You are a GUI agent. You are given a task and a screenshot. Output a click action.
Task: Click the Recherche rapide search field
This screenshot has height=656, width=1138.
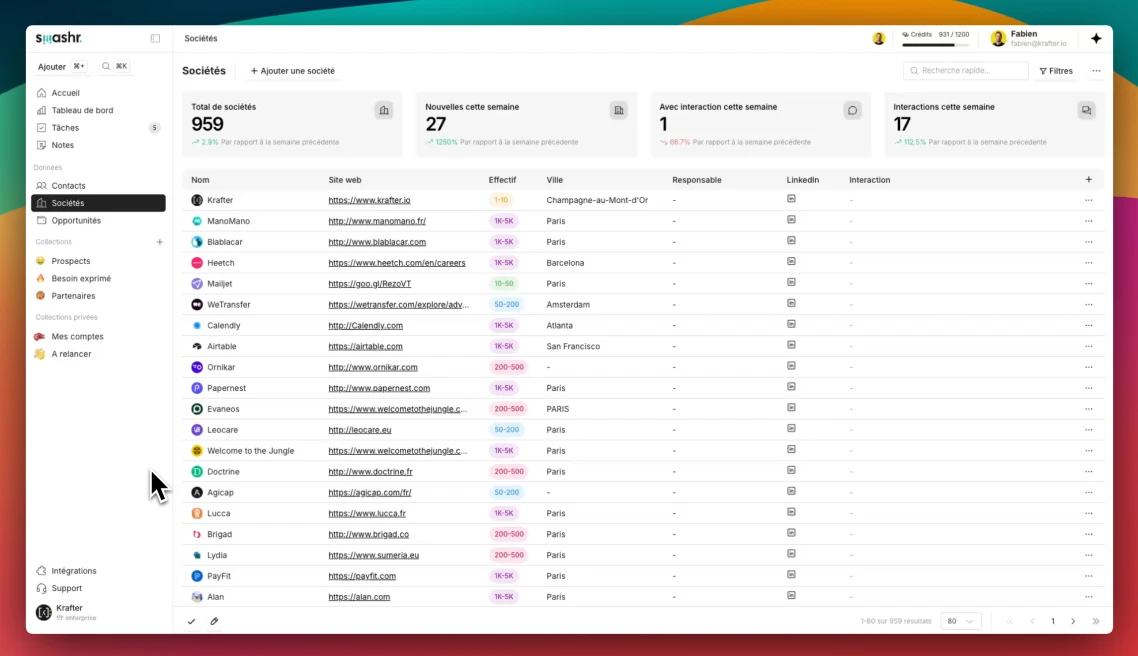(x=965, y=70)
